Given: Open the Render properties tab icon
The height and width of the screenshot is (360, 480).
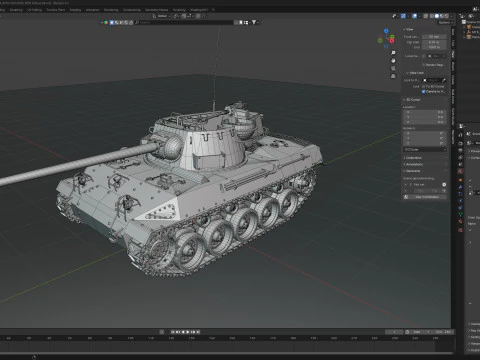Looking at the screenshot, I should click(x=460, y=143).
